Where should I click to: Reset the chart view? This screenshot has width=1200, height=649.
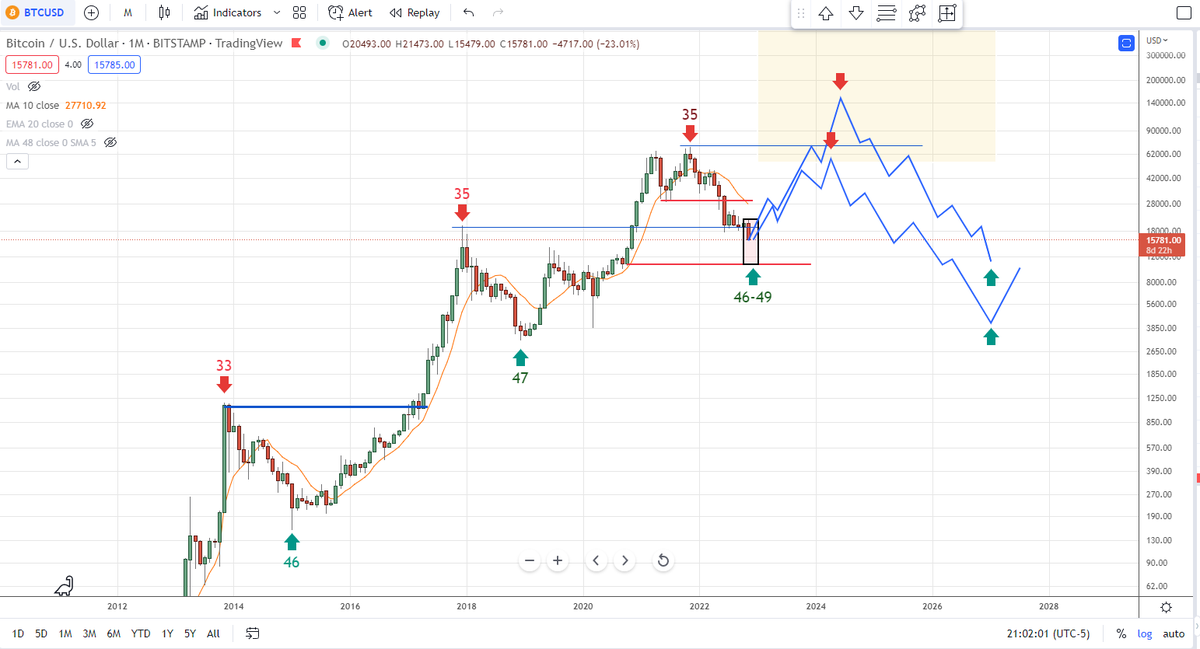tap(663, 561)
